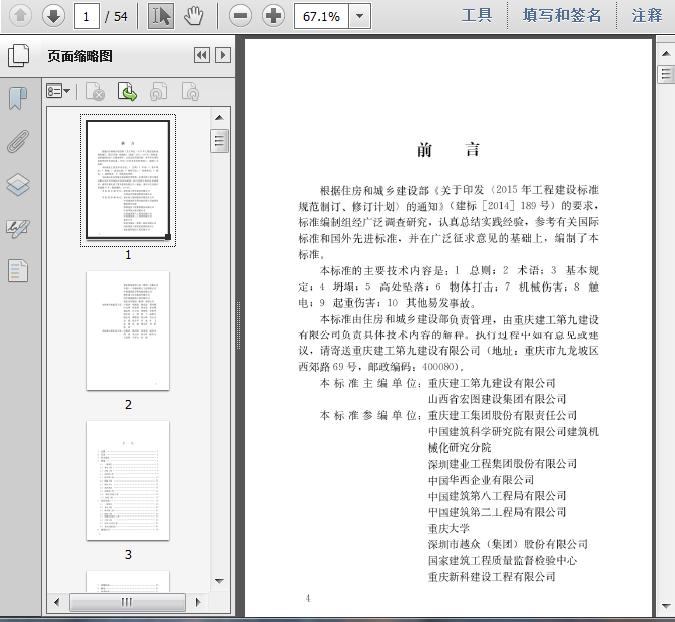Select page 2 thumbnail
Viewport: 675px width, 622px height.
coord(128,330)
